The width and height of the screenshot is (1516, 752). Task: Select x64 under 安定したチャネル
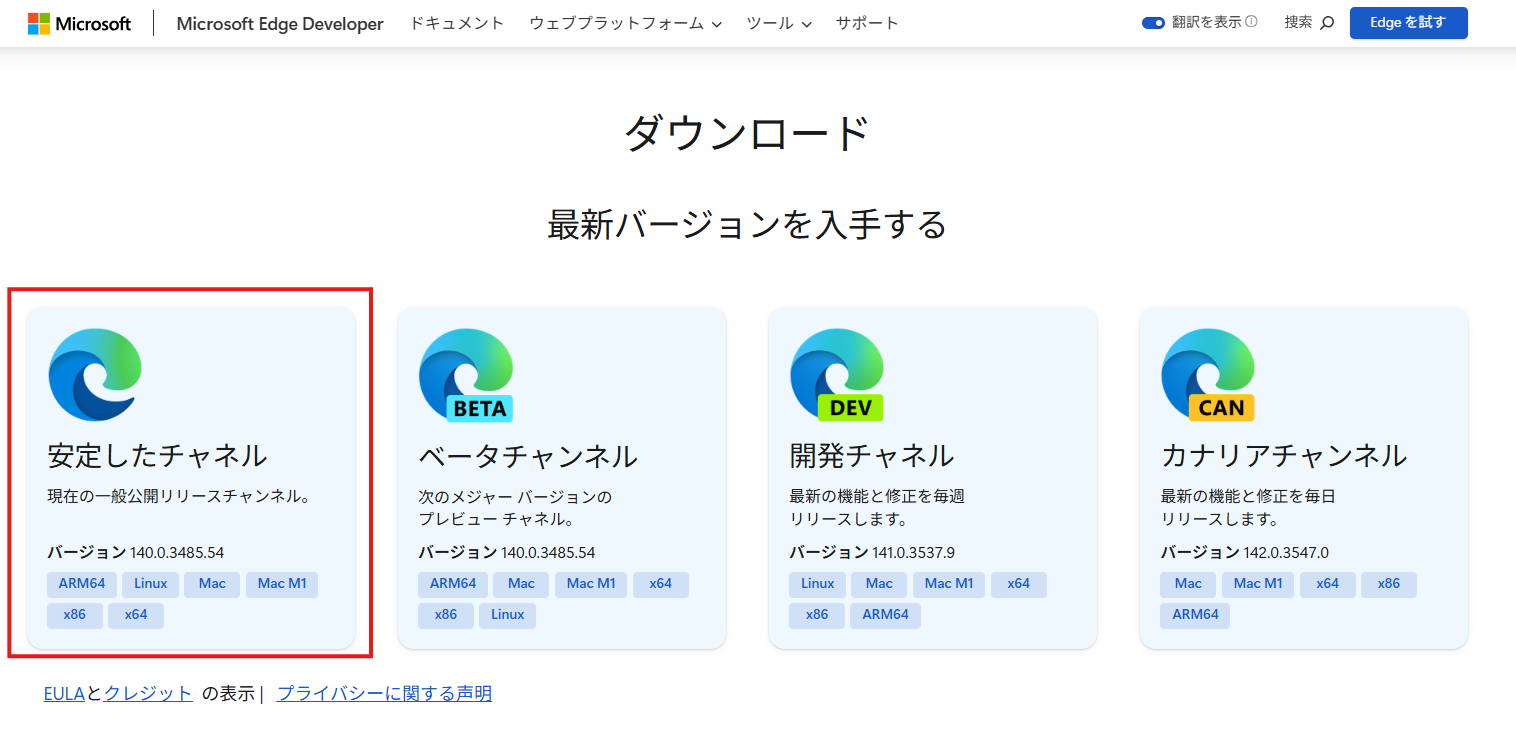(x=136, y=615)
